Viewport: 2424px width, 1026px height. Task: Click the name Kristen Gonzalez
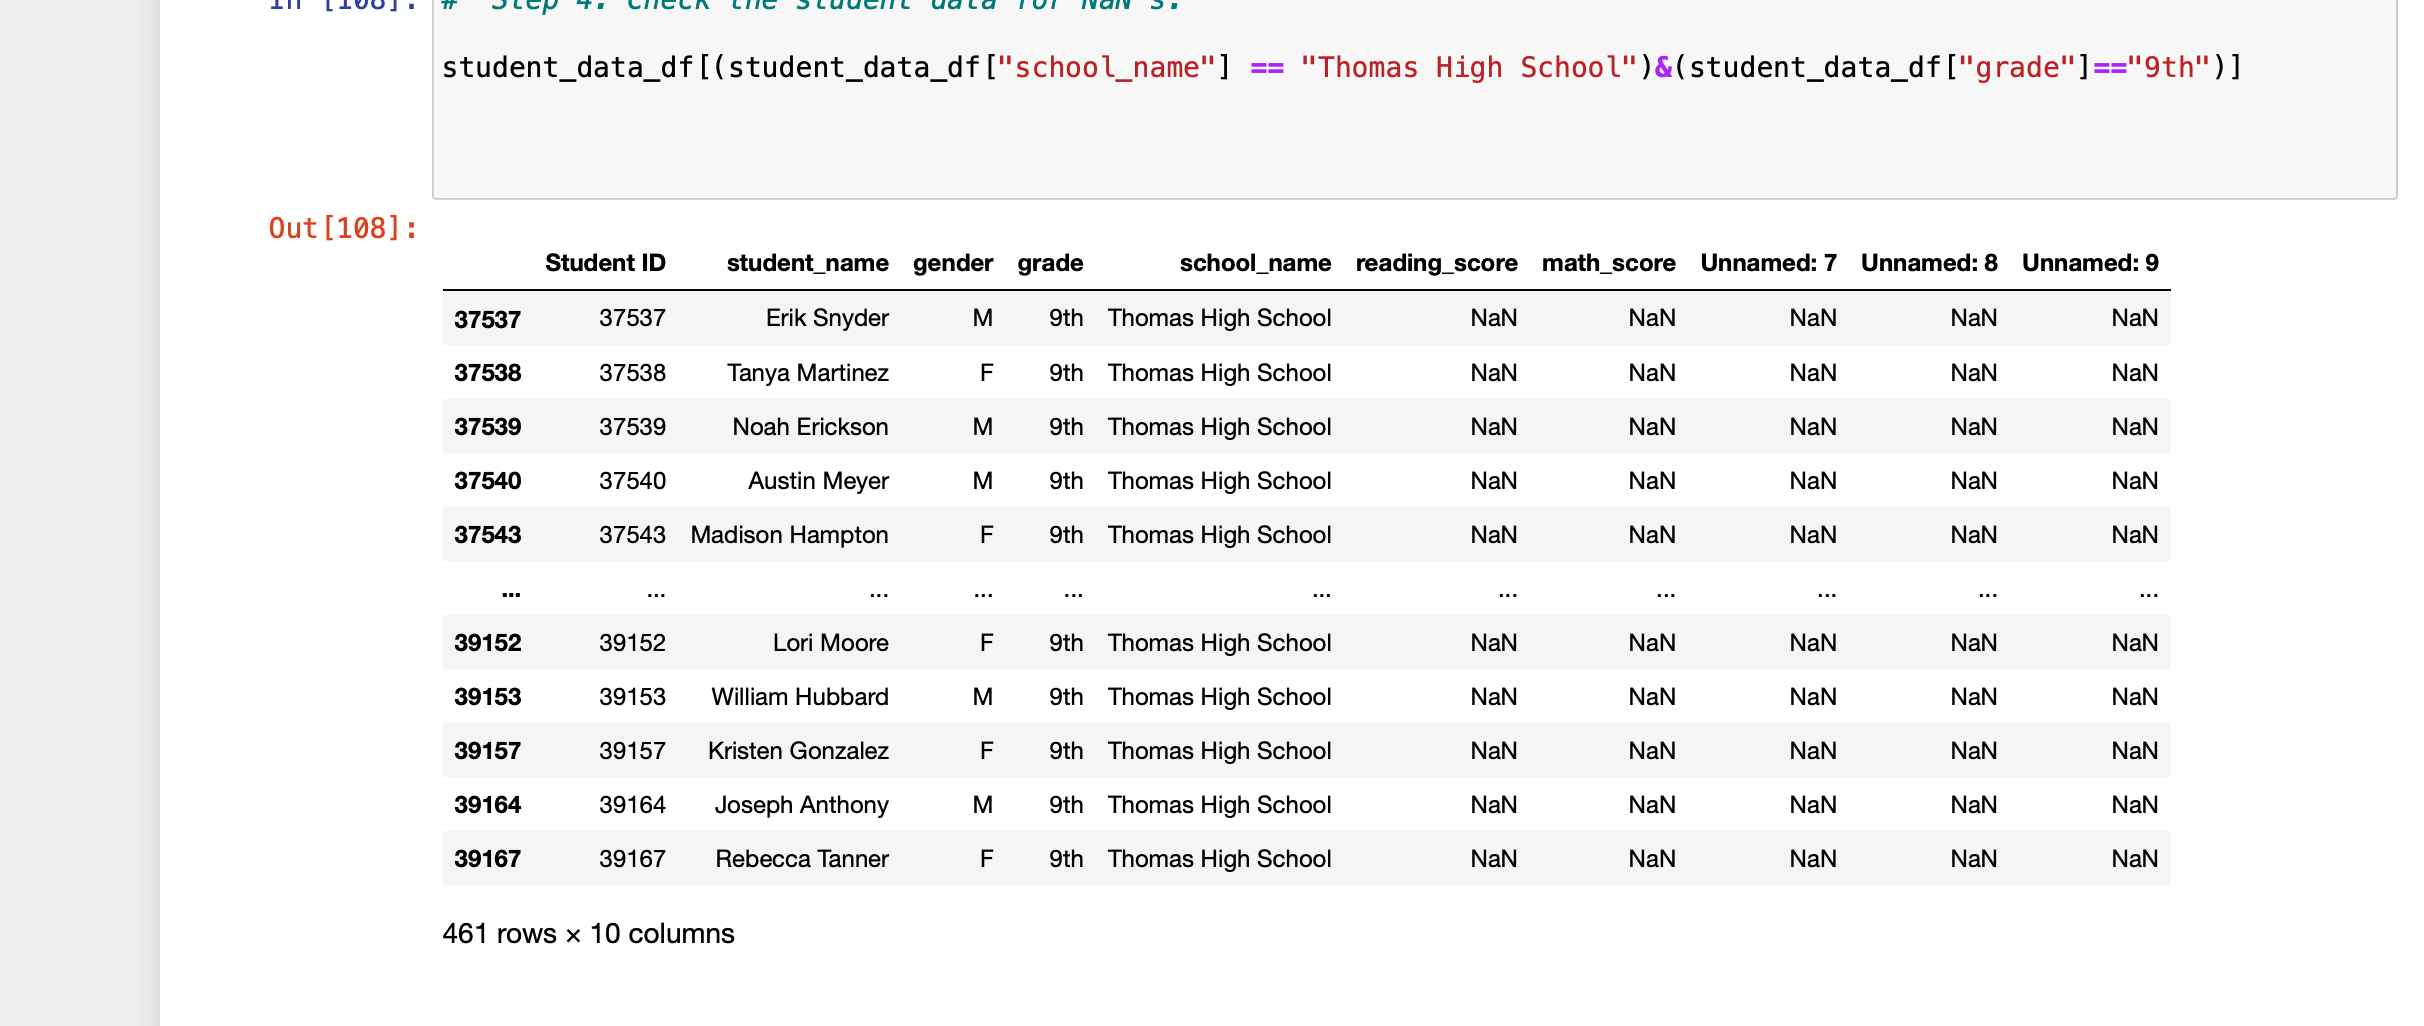pyautogui.click(x=798, y=751)
